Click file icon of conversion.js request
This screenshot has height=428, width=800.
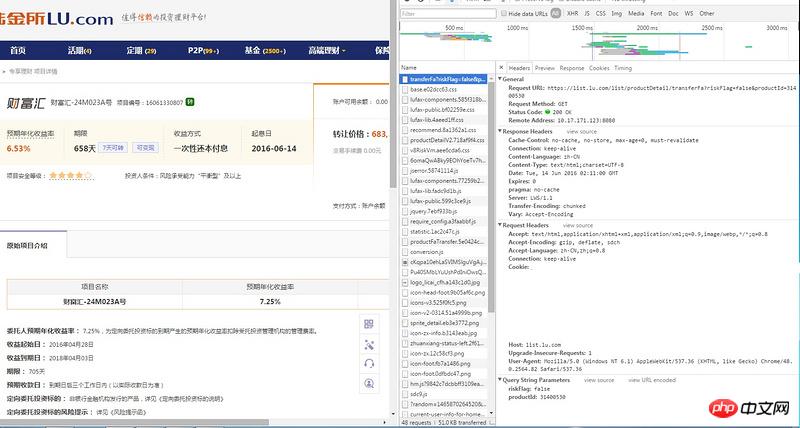coord(405,252)
